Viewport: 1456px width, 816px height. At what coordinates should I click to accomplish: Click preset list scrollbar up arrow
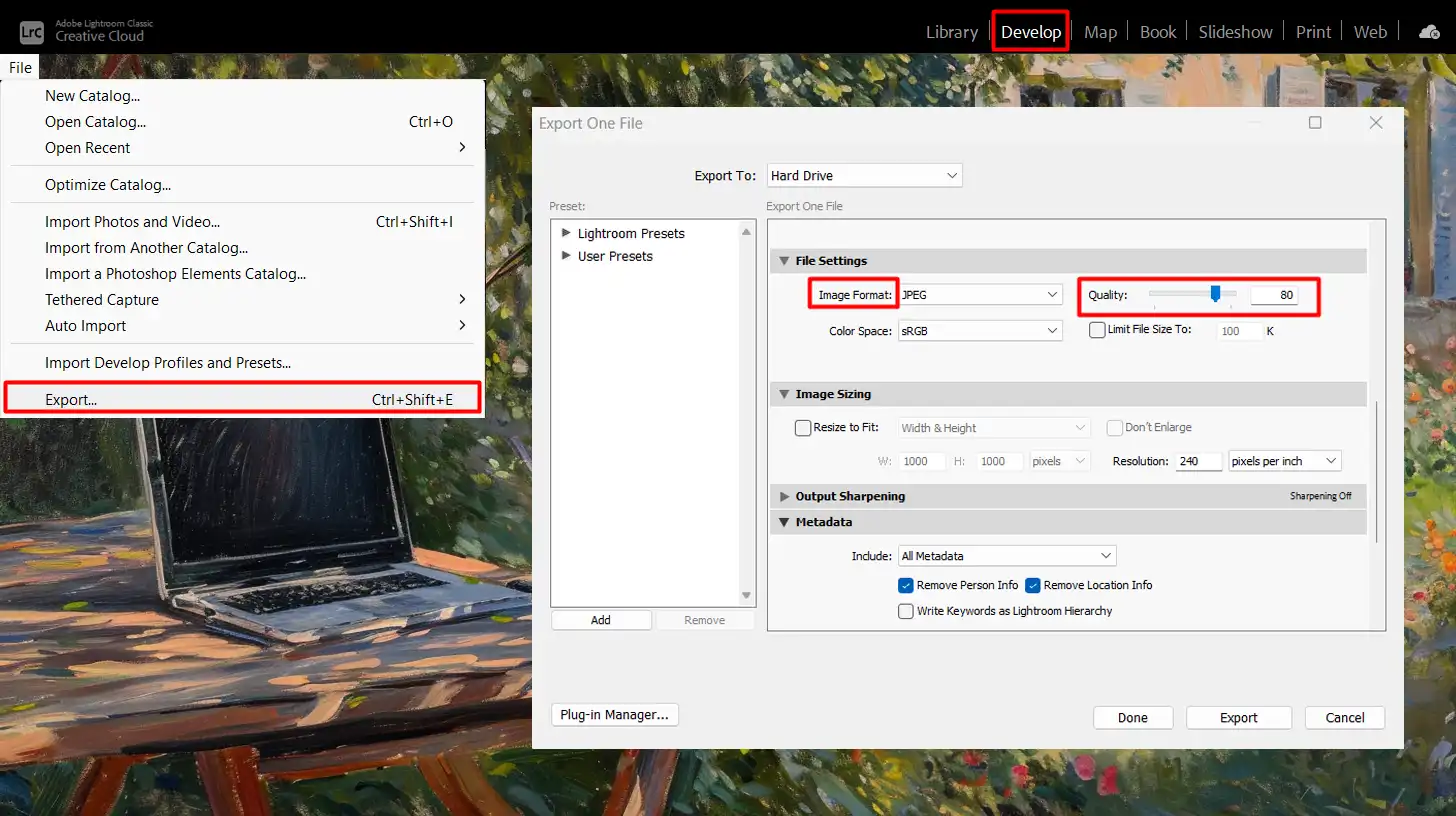tap(747, 232)
